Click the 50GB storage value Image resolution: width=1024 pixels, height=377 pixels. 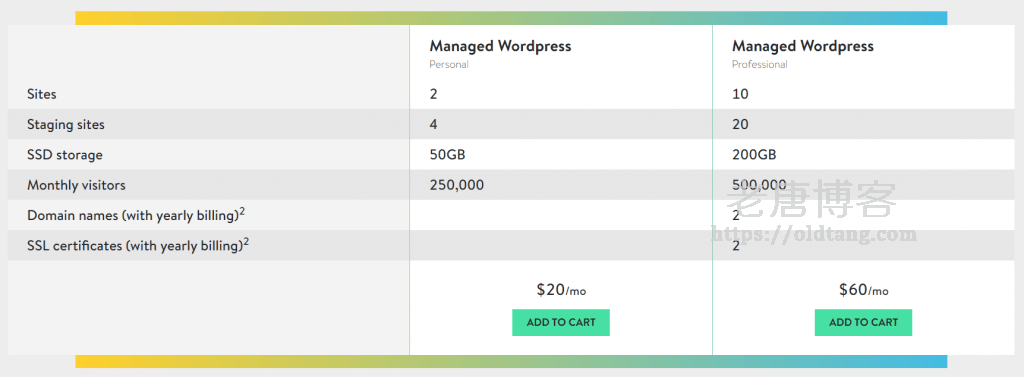[447, 155]
